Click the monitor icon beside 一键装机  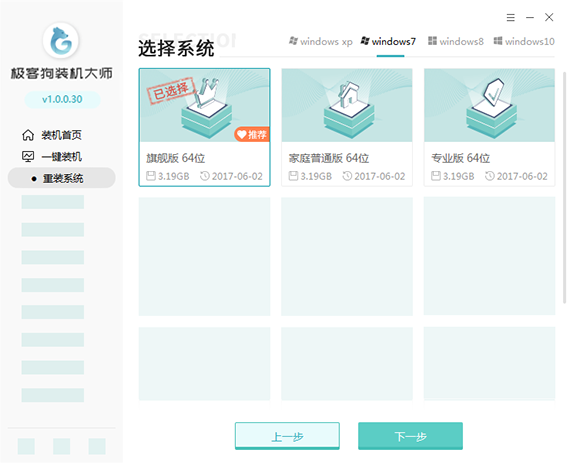[x=28, y=157]
